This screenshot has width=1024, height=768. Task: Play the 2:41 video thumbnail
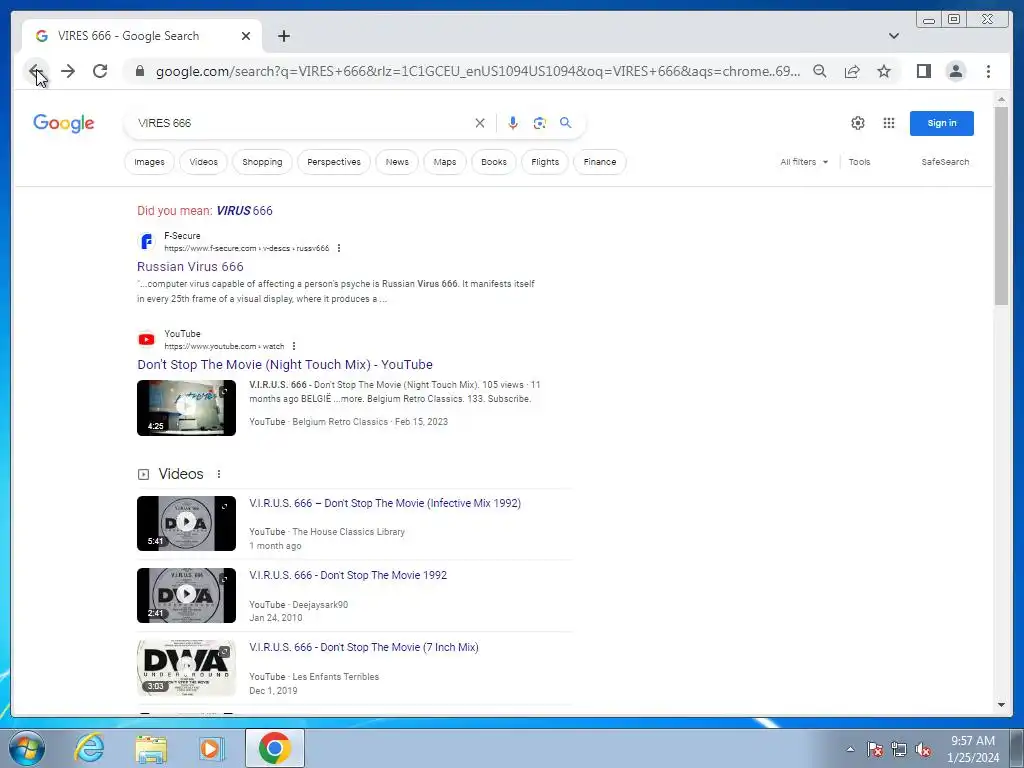pos(186,596)
